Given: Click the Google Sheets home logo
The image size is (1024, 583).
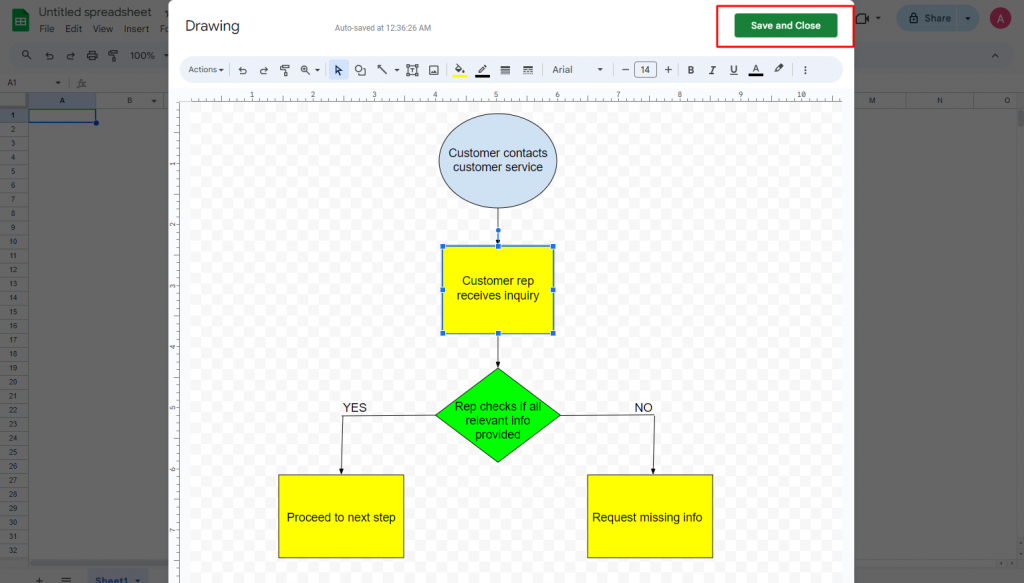Looking at the screenshot, I should (20, 20).
